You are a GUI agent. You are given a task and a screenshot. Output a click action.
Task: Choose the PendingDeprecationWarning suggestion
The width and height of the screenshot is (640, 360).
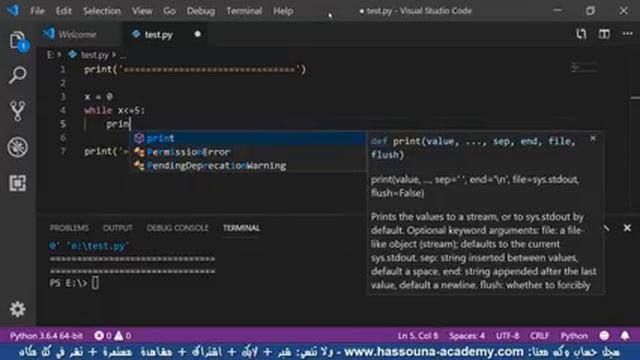point(248,166)
